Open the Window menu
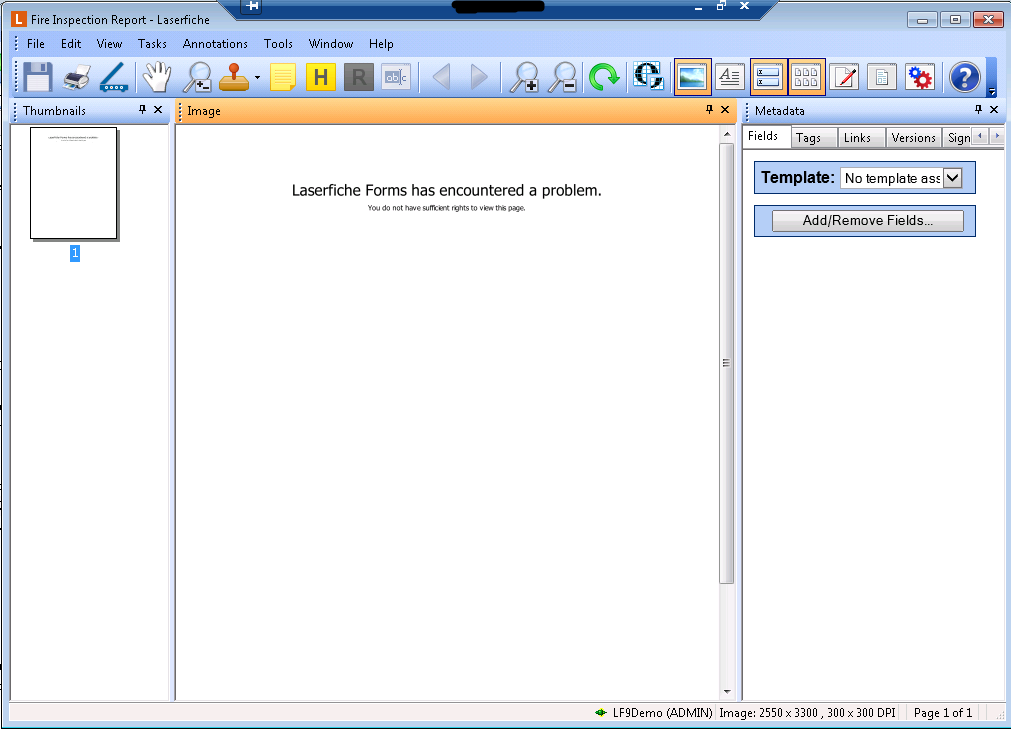1011x729 pixels. pos(331,44)
